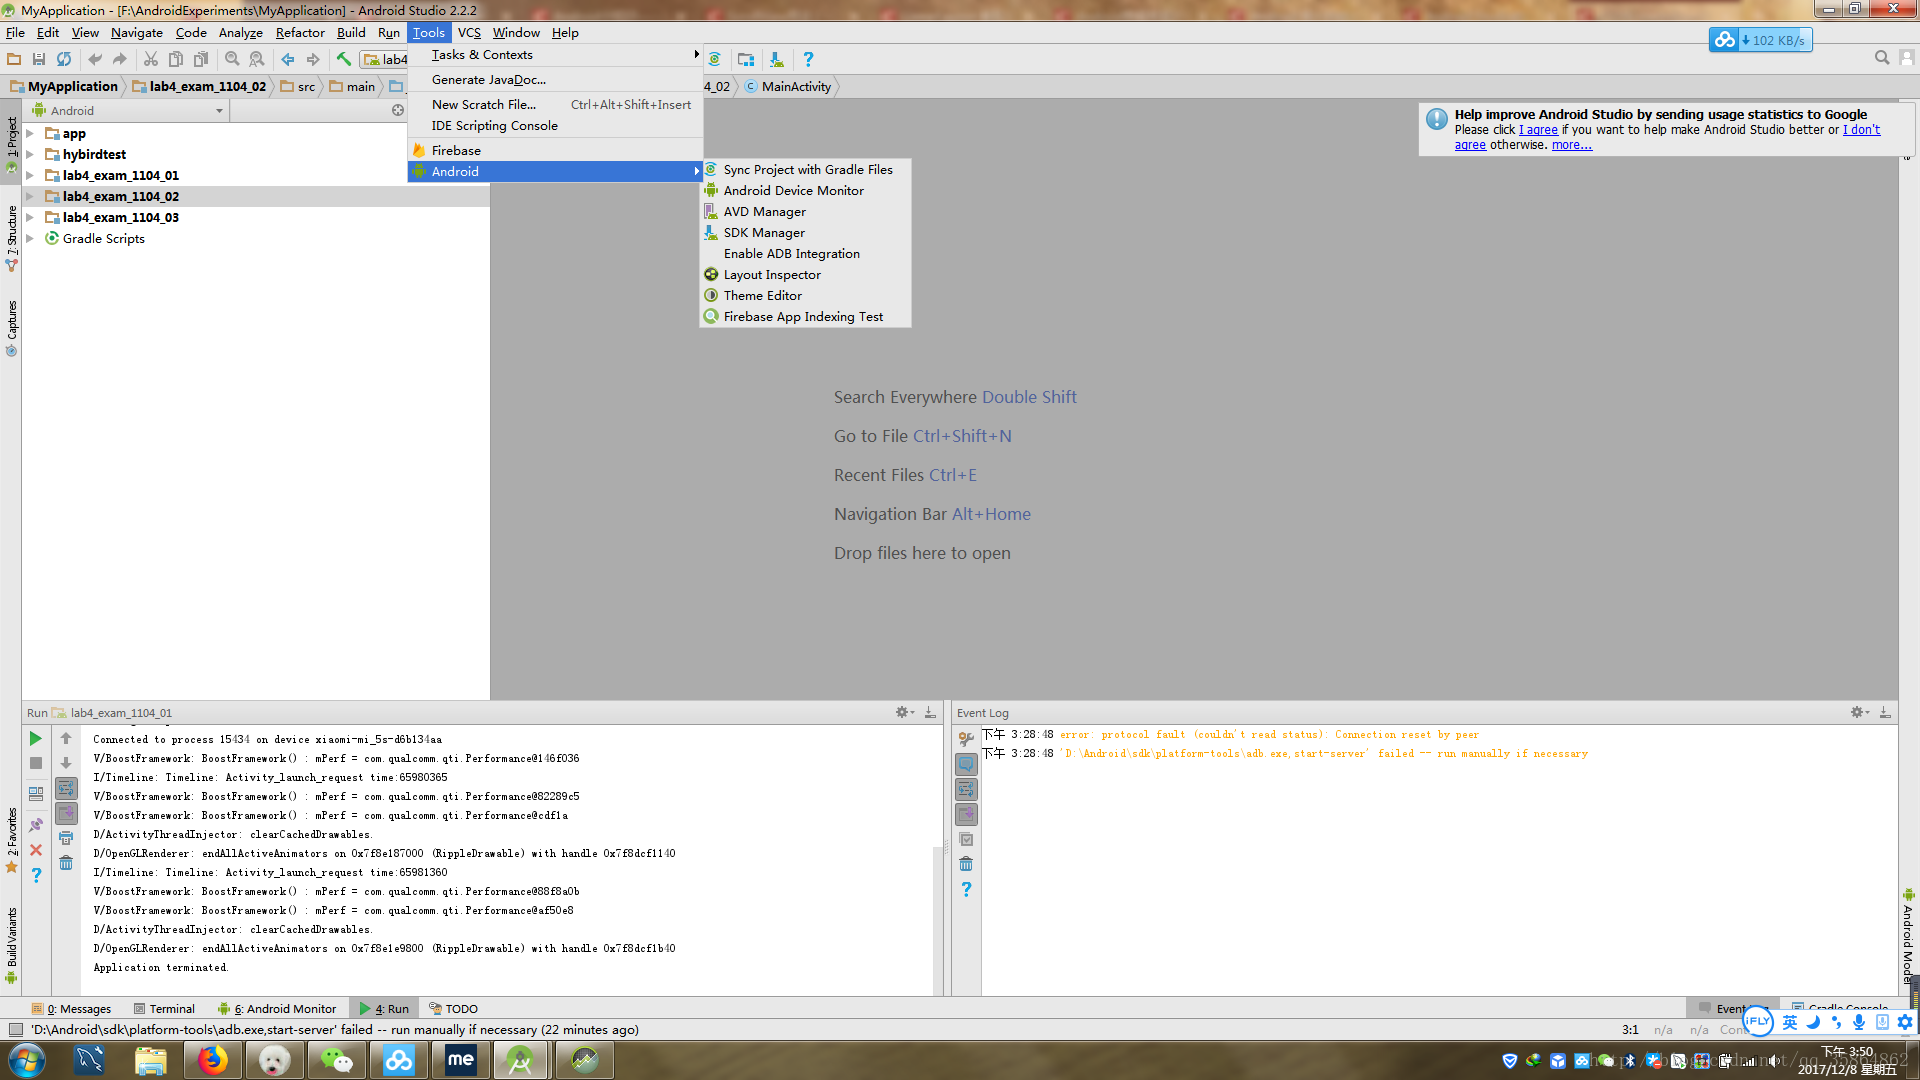Toggle soft-wrap in Run console
1920x1080 pixels.
point(66,788)
